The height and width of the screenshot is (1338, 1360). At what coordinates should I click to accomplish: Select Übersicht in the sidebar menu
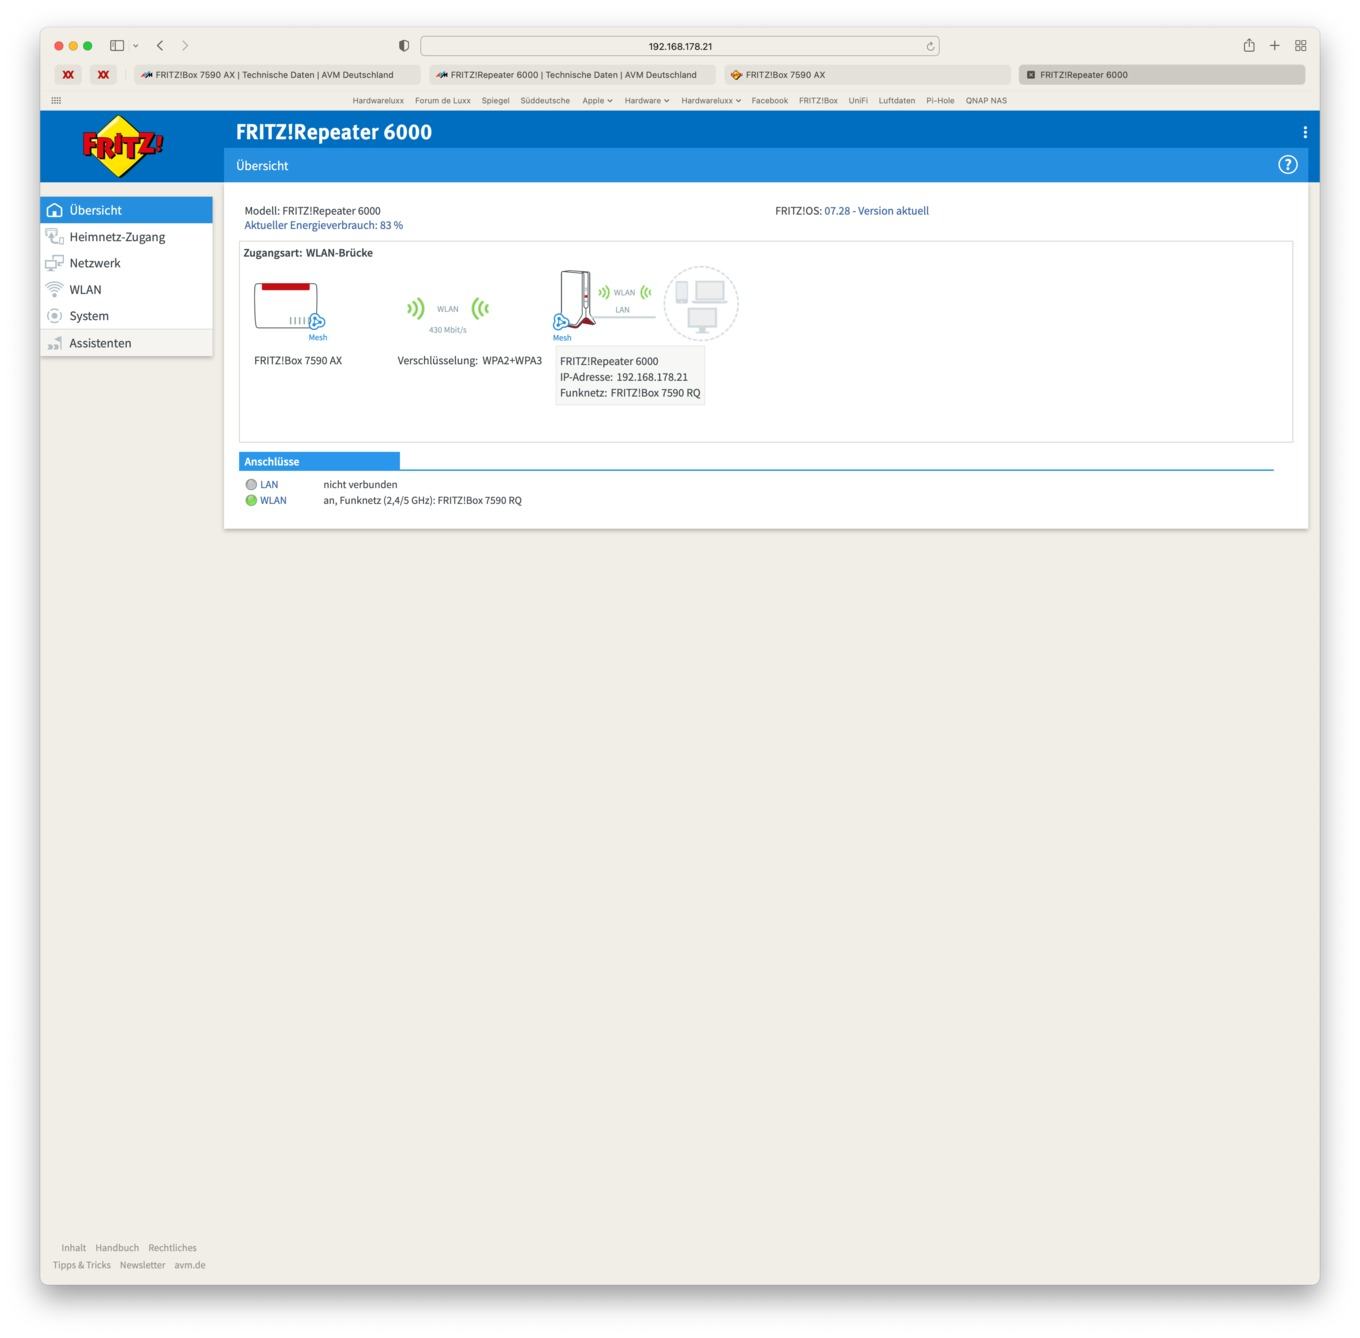pos(127,210)
